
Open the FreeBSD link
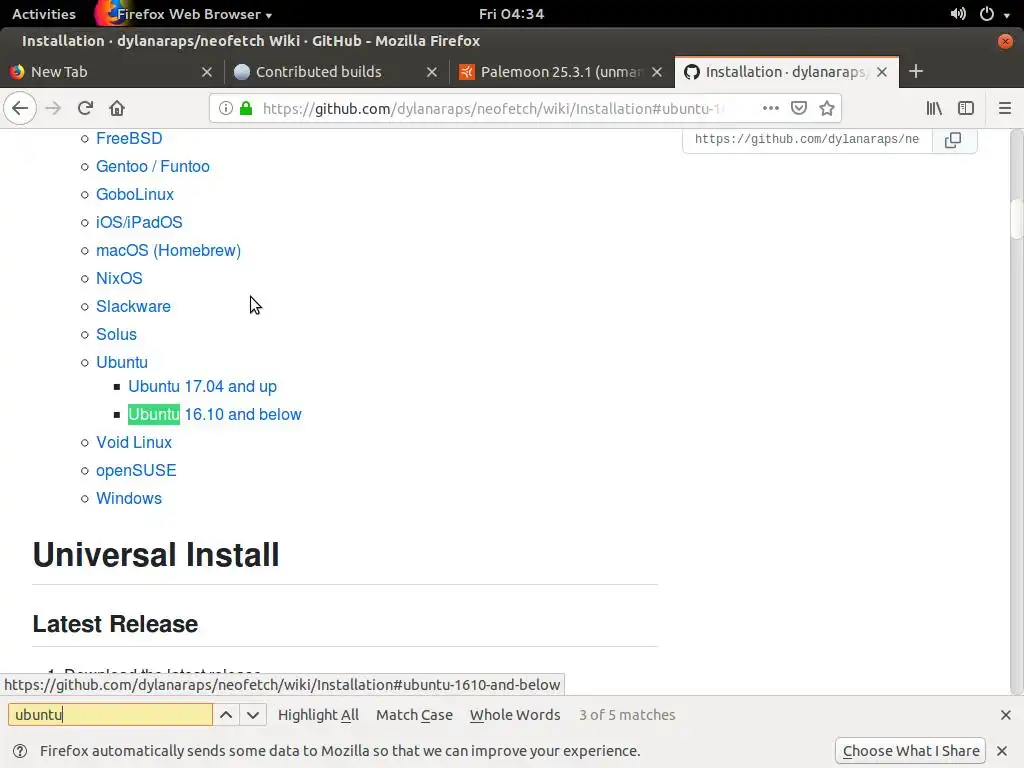tap(129, 138)
